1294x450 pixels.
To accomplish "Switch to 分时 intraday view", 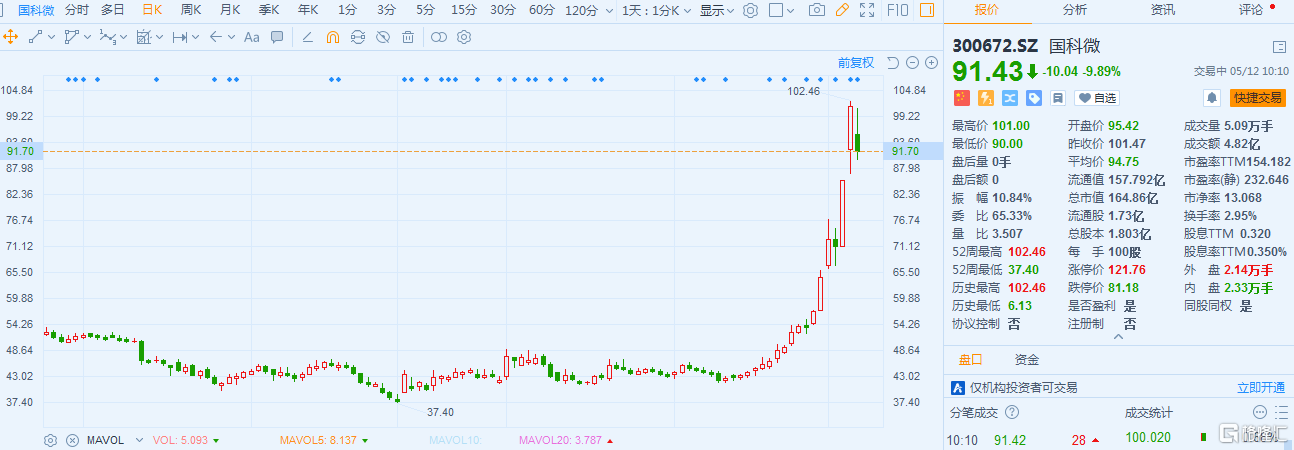I will coord(77,10).
